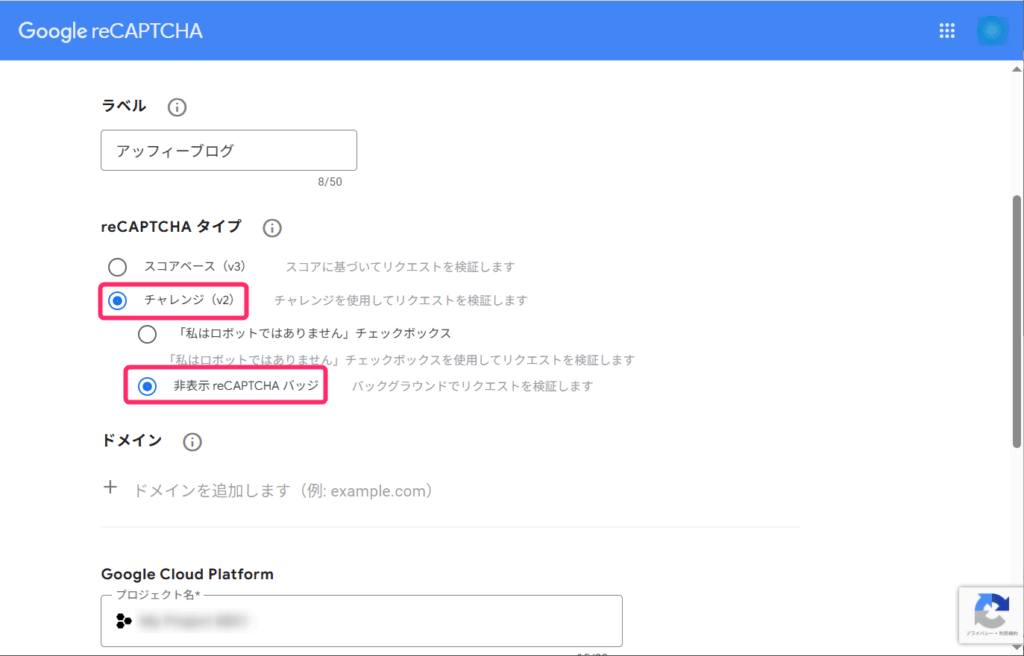Open the account avatar menu
1024x656 pixels.
pyautogui.click(x=991, y=31)
